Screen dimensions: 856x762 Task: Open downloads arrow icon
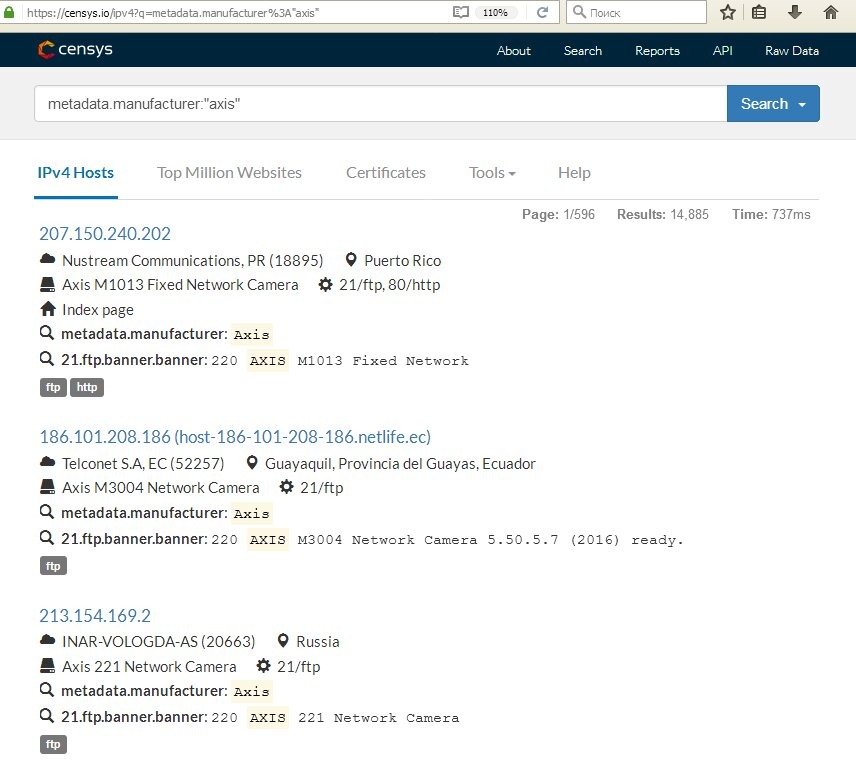[x=795, y=12]
